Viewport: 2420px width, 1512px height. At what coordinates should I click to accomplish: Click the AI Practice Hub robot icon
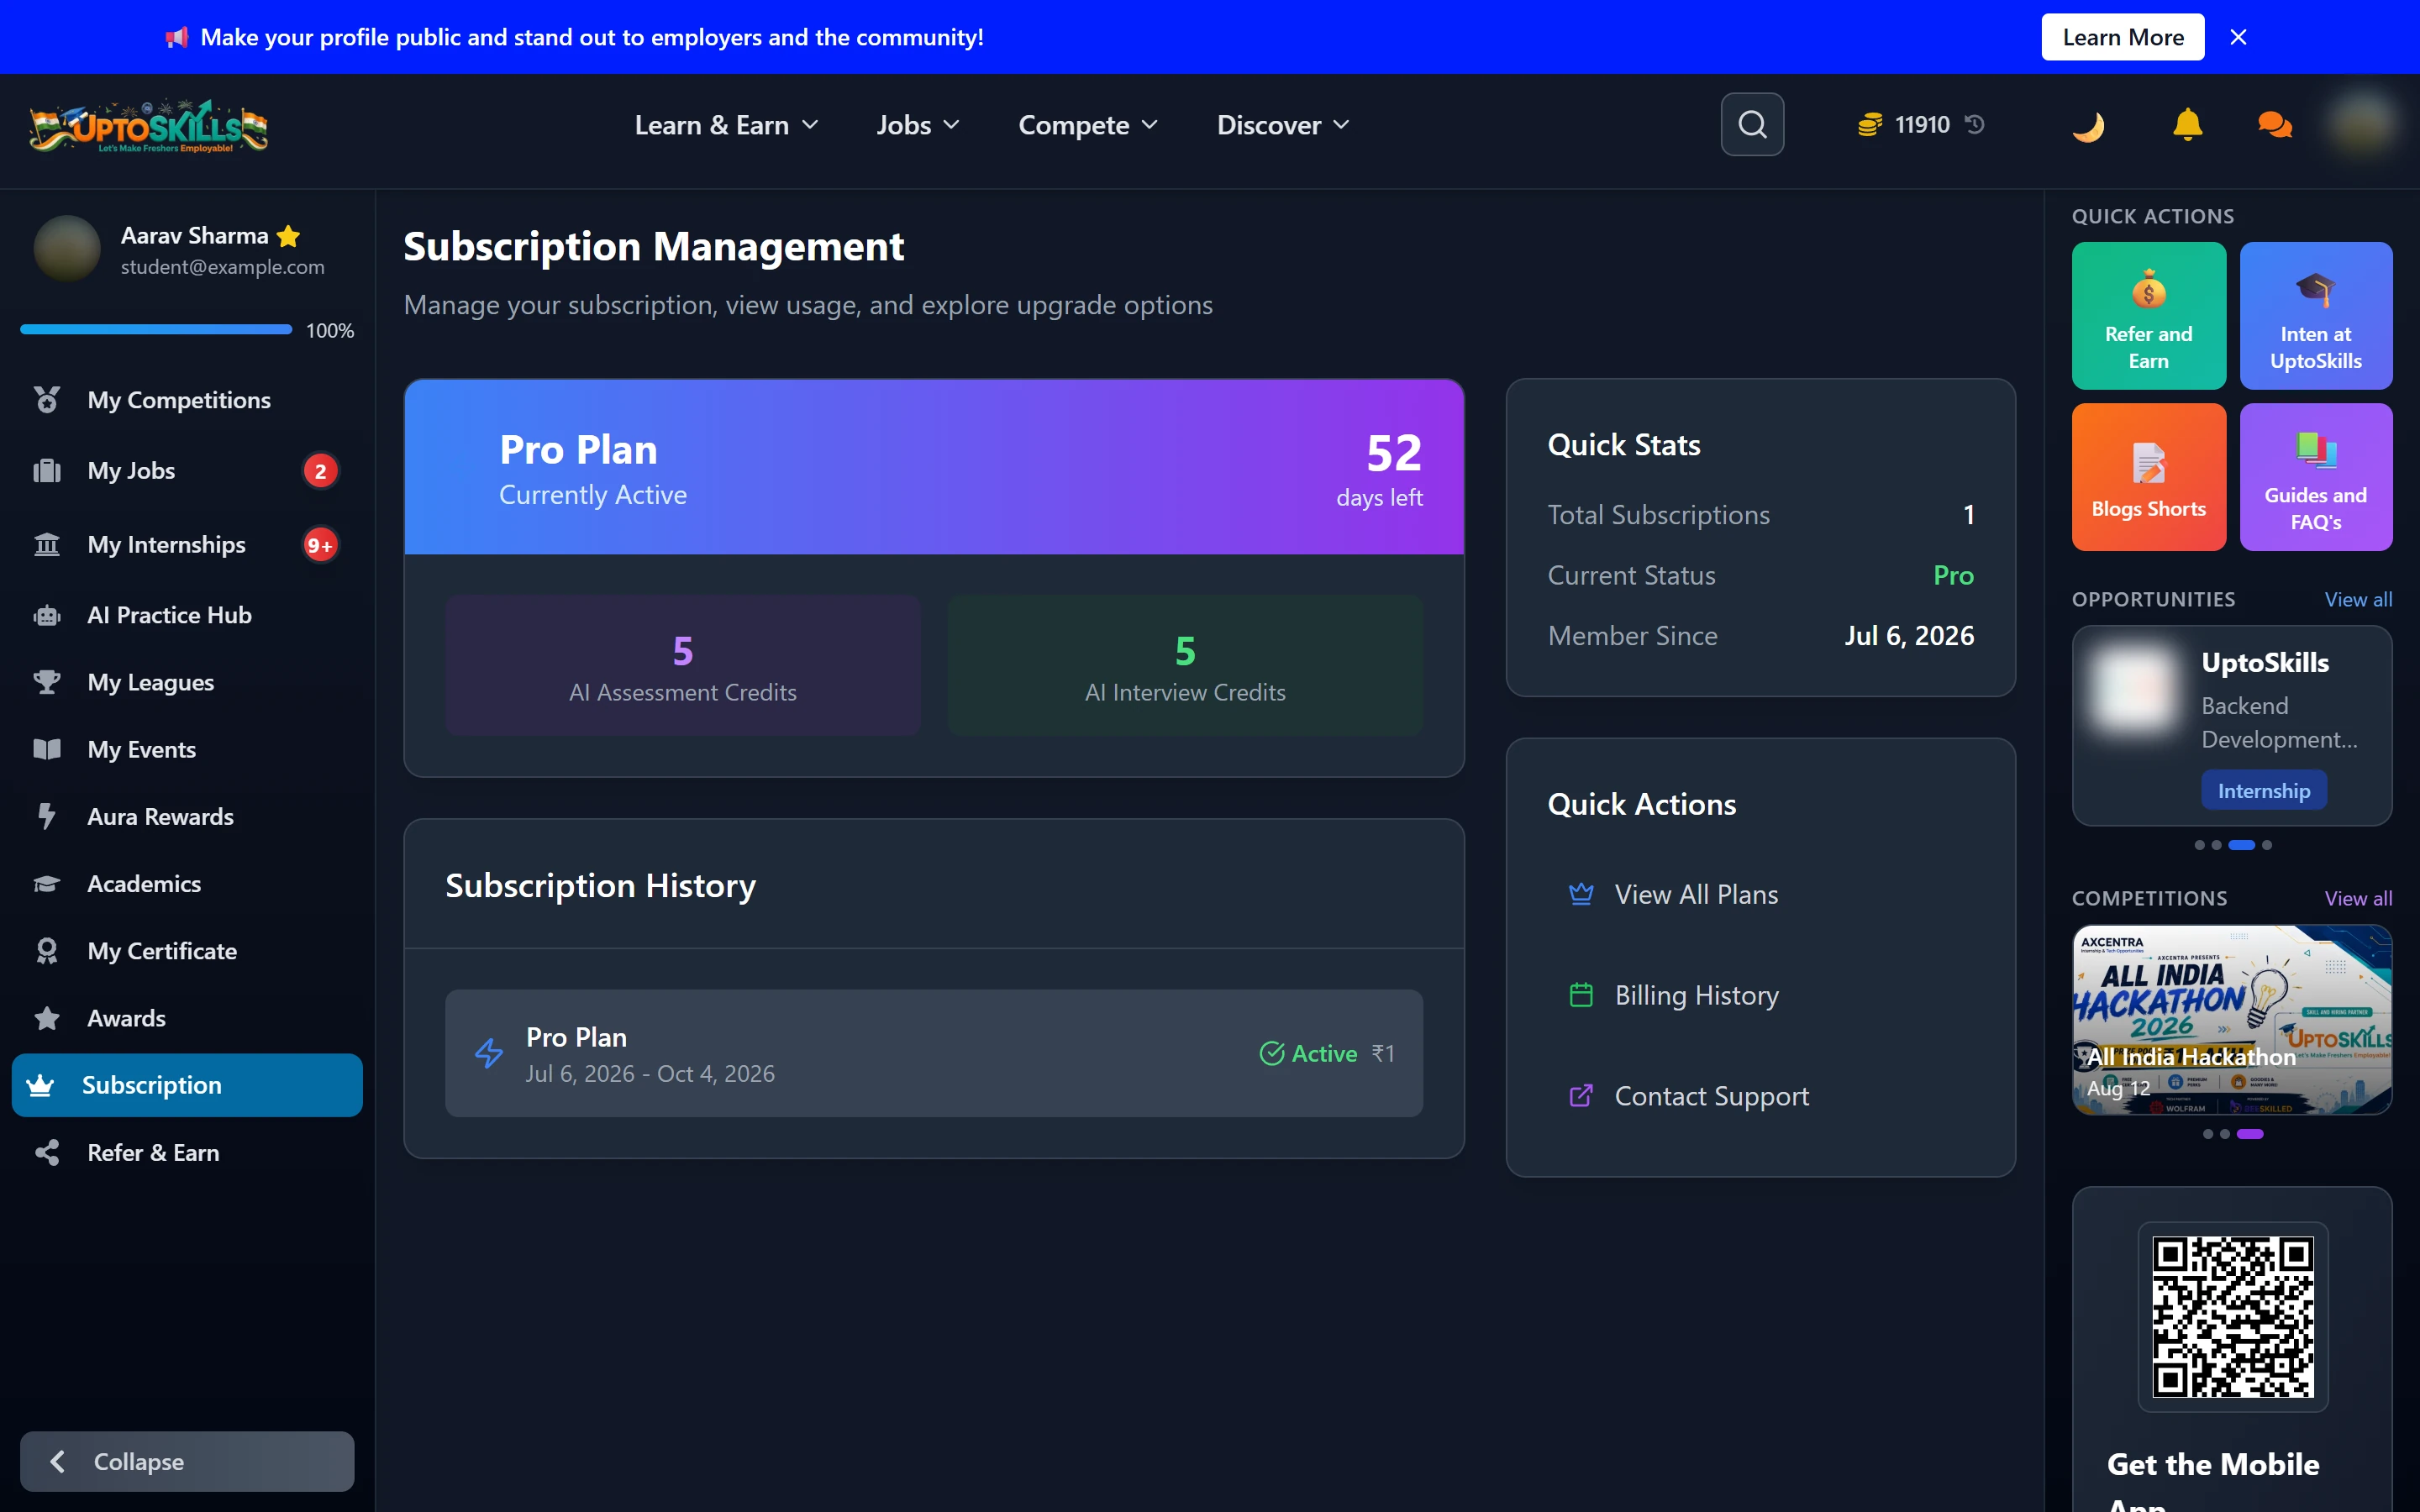point(46,615)
